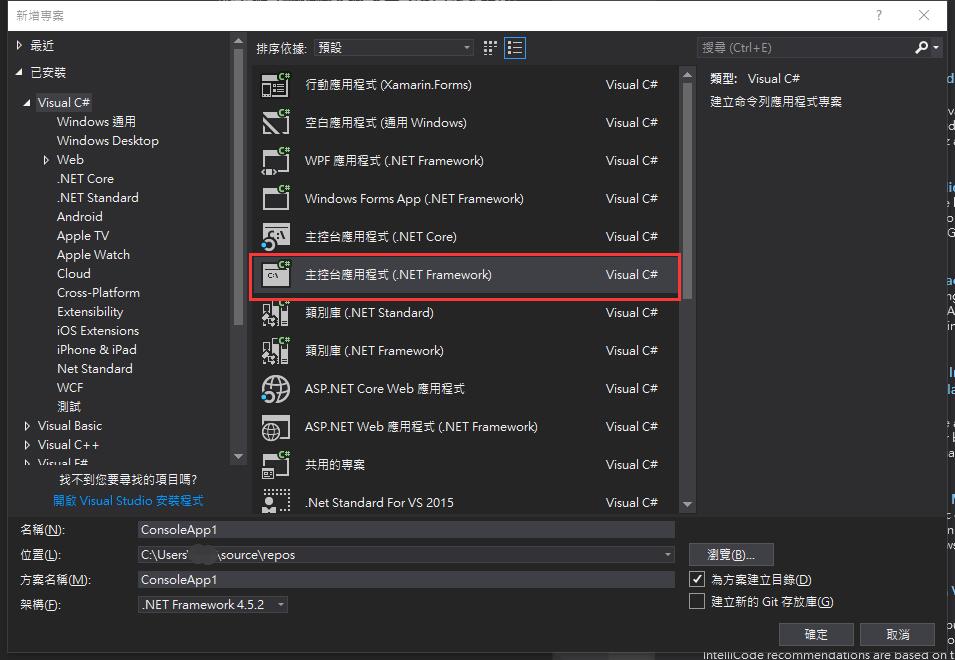This screenshot has height=660, width=955.
Task: Select the Android category
Action: click(80, 217)
